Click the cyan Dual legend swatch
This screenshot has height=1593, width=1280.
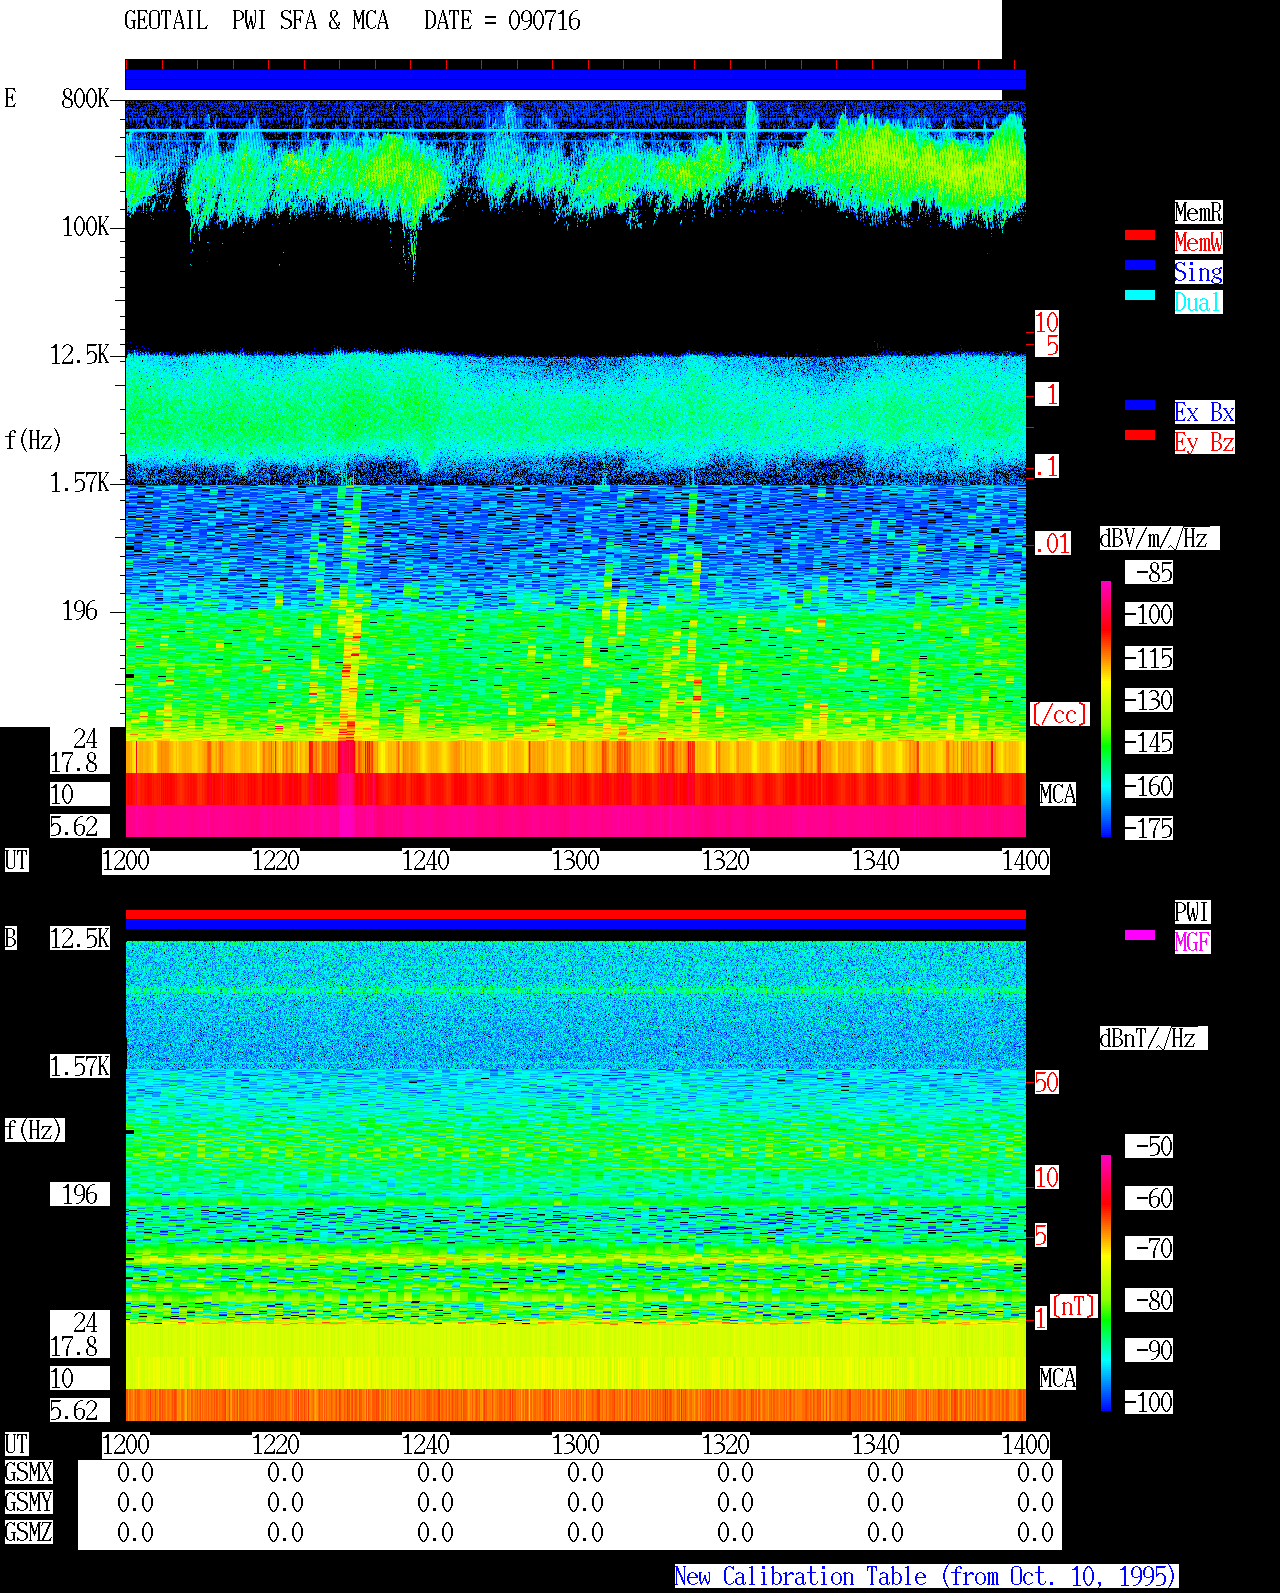(1140, 295)
